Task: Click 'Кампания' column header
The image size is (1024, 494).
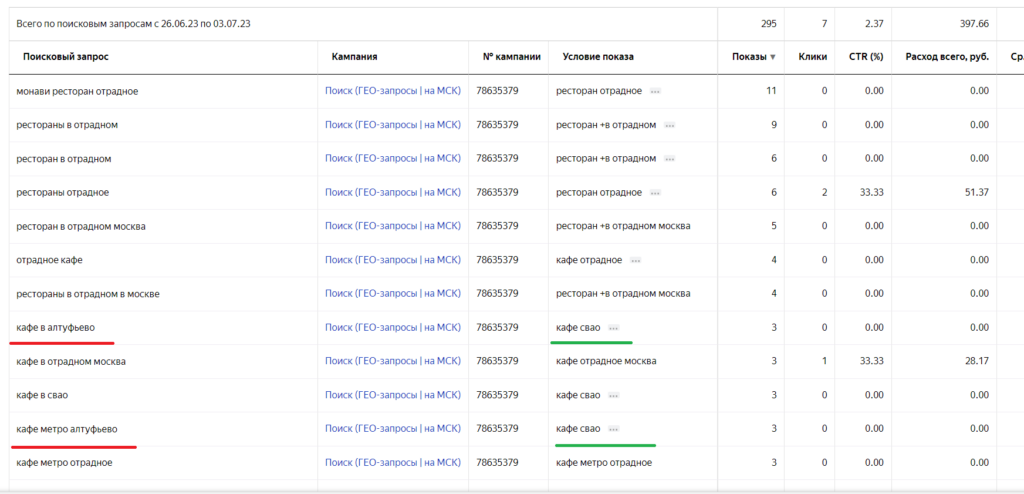Action: tap(354, 57)
